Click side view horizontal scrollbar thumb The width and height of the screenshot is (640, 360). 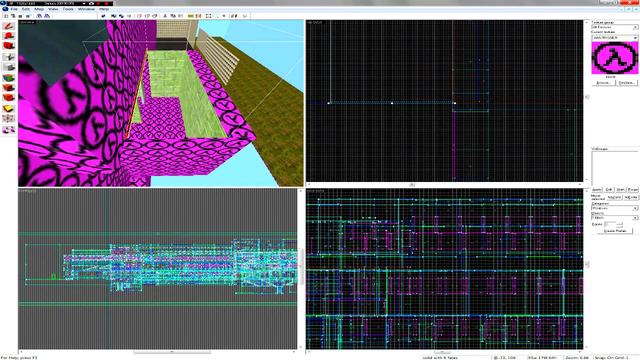coord(442,352)
